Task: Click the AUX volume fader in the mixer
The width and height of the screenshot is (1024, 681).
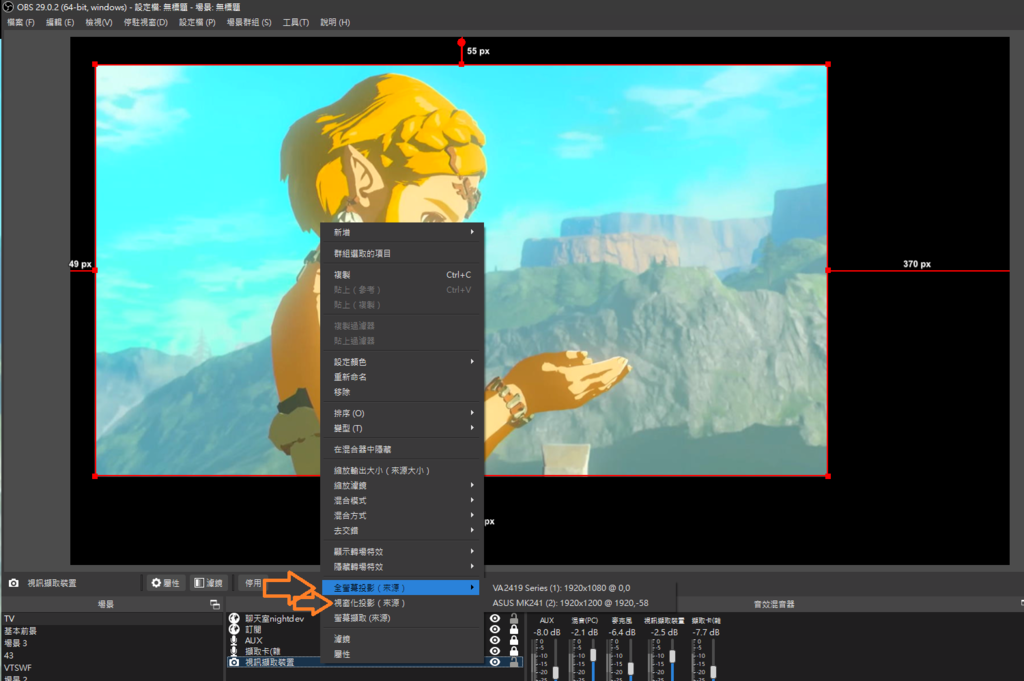Action: pos(556,671)
